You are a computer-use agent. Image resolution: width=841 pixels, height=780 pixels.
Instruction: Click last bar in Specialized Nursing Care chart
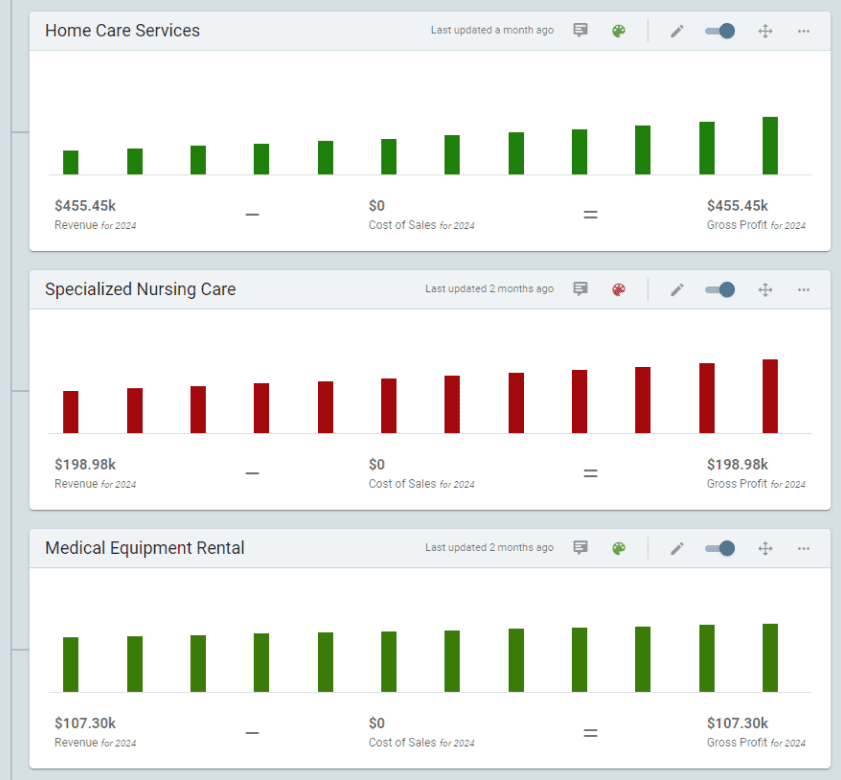(x=770, y=397)
